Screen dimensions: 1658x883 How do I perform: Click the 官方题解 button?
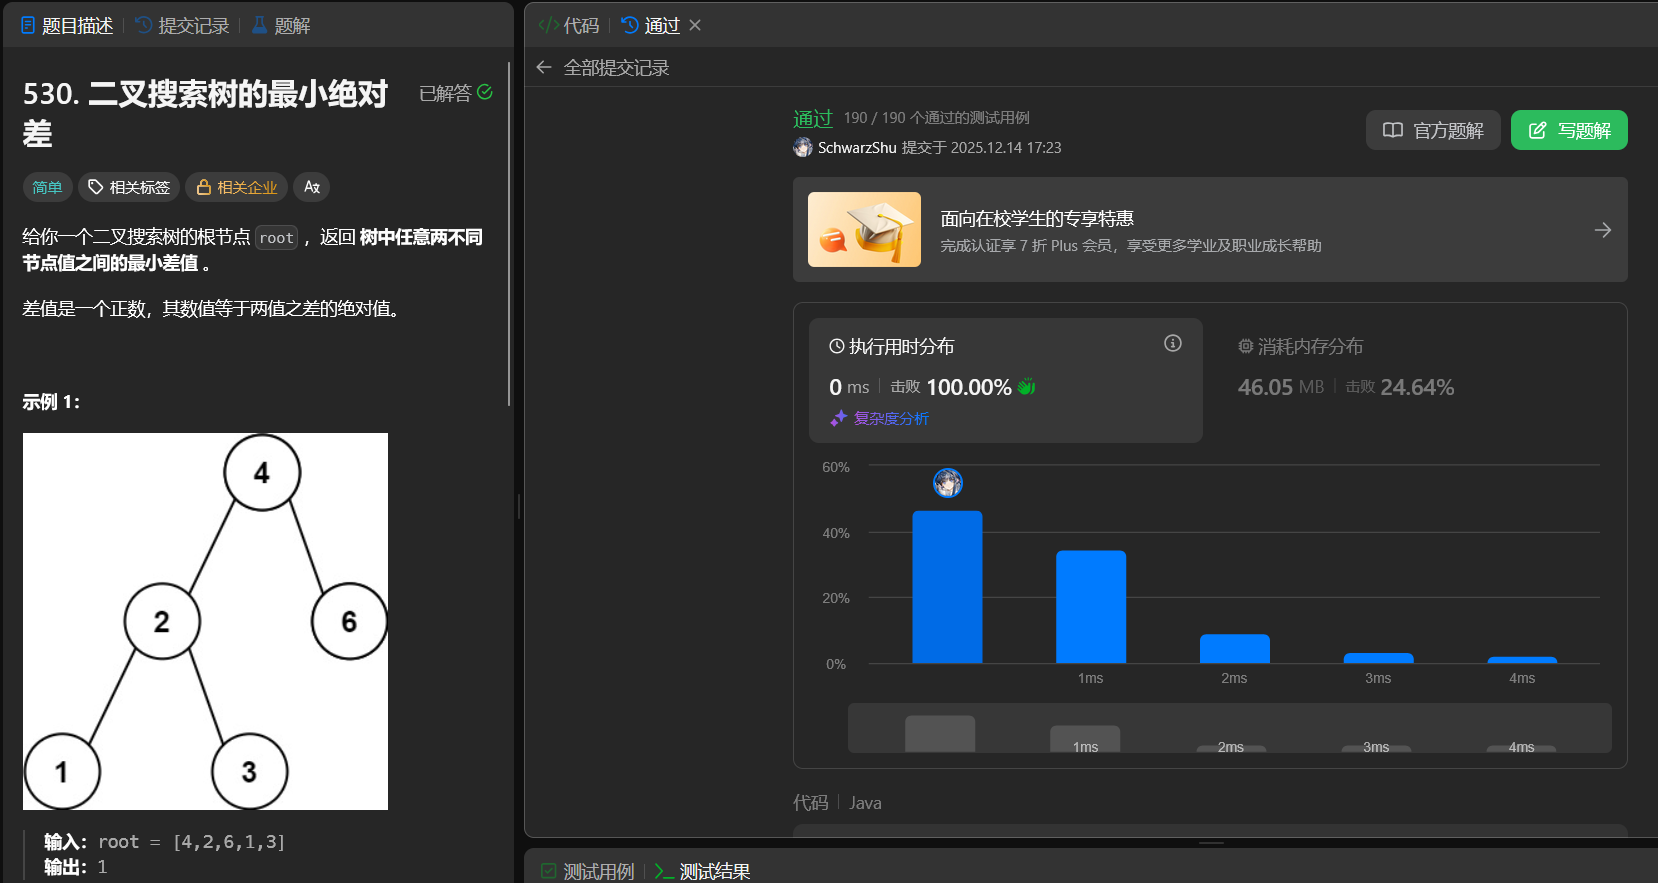pos(1432,130)
